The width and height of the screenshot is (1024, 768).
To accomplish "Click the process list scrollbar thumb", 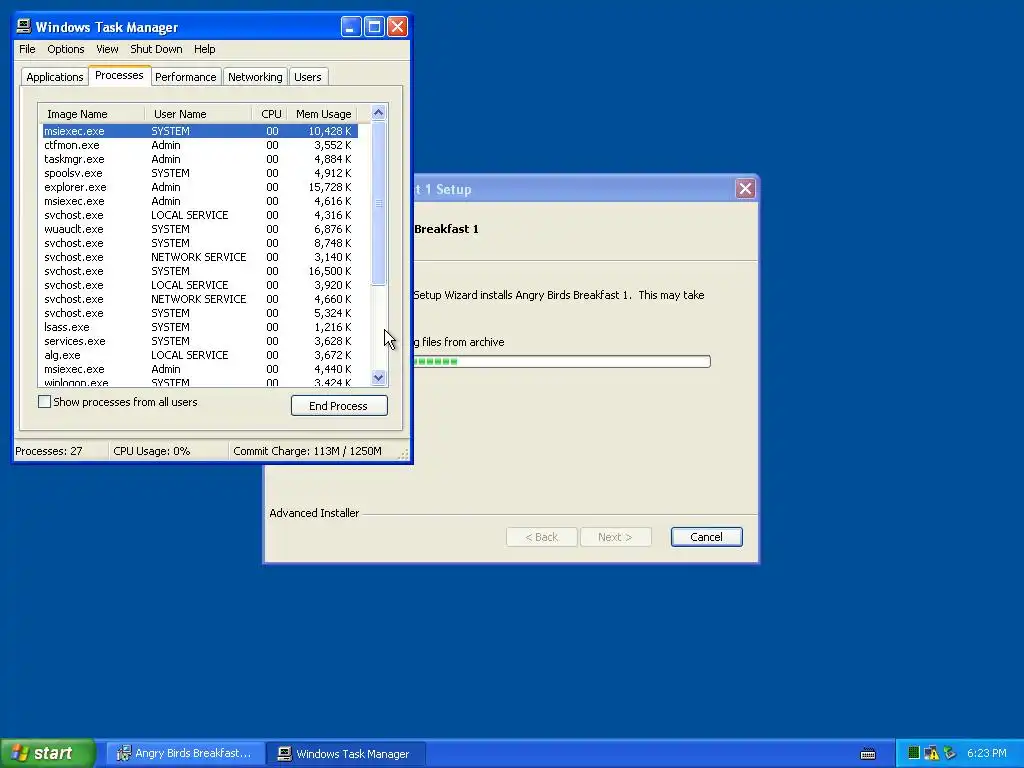I will pos(378,203).
